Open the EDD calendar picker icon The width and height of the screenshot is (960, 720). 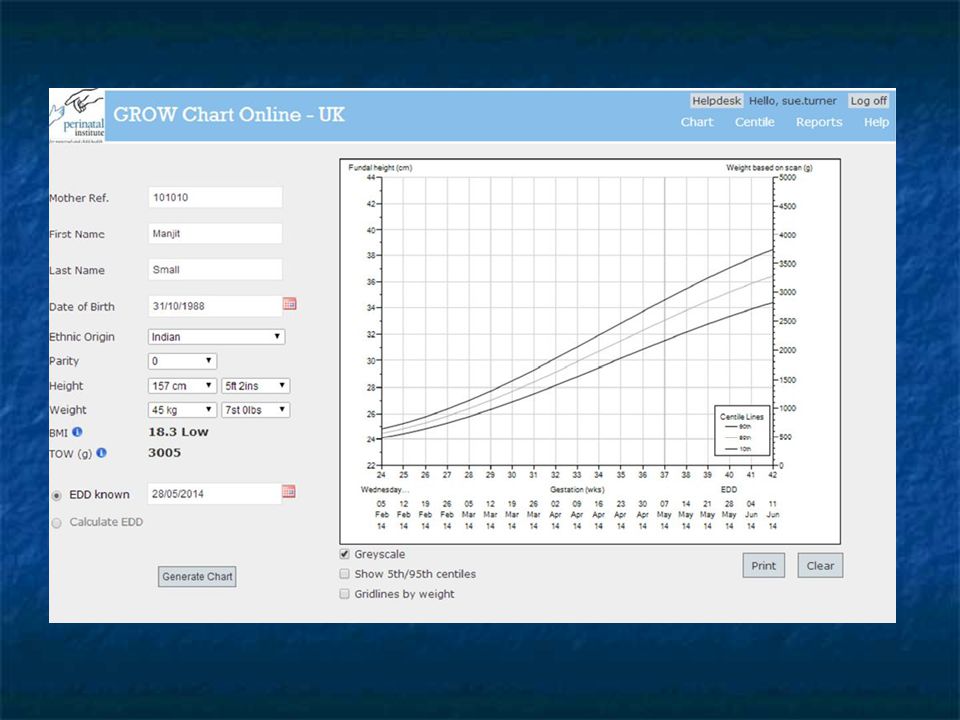point(288,492)
